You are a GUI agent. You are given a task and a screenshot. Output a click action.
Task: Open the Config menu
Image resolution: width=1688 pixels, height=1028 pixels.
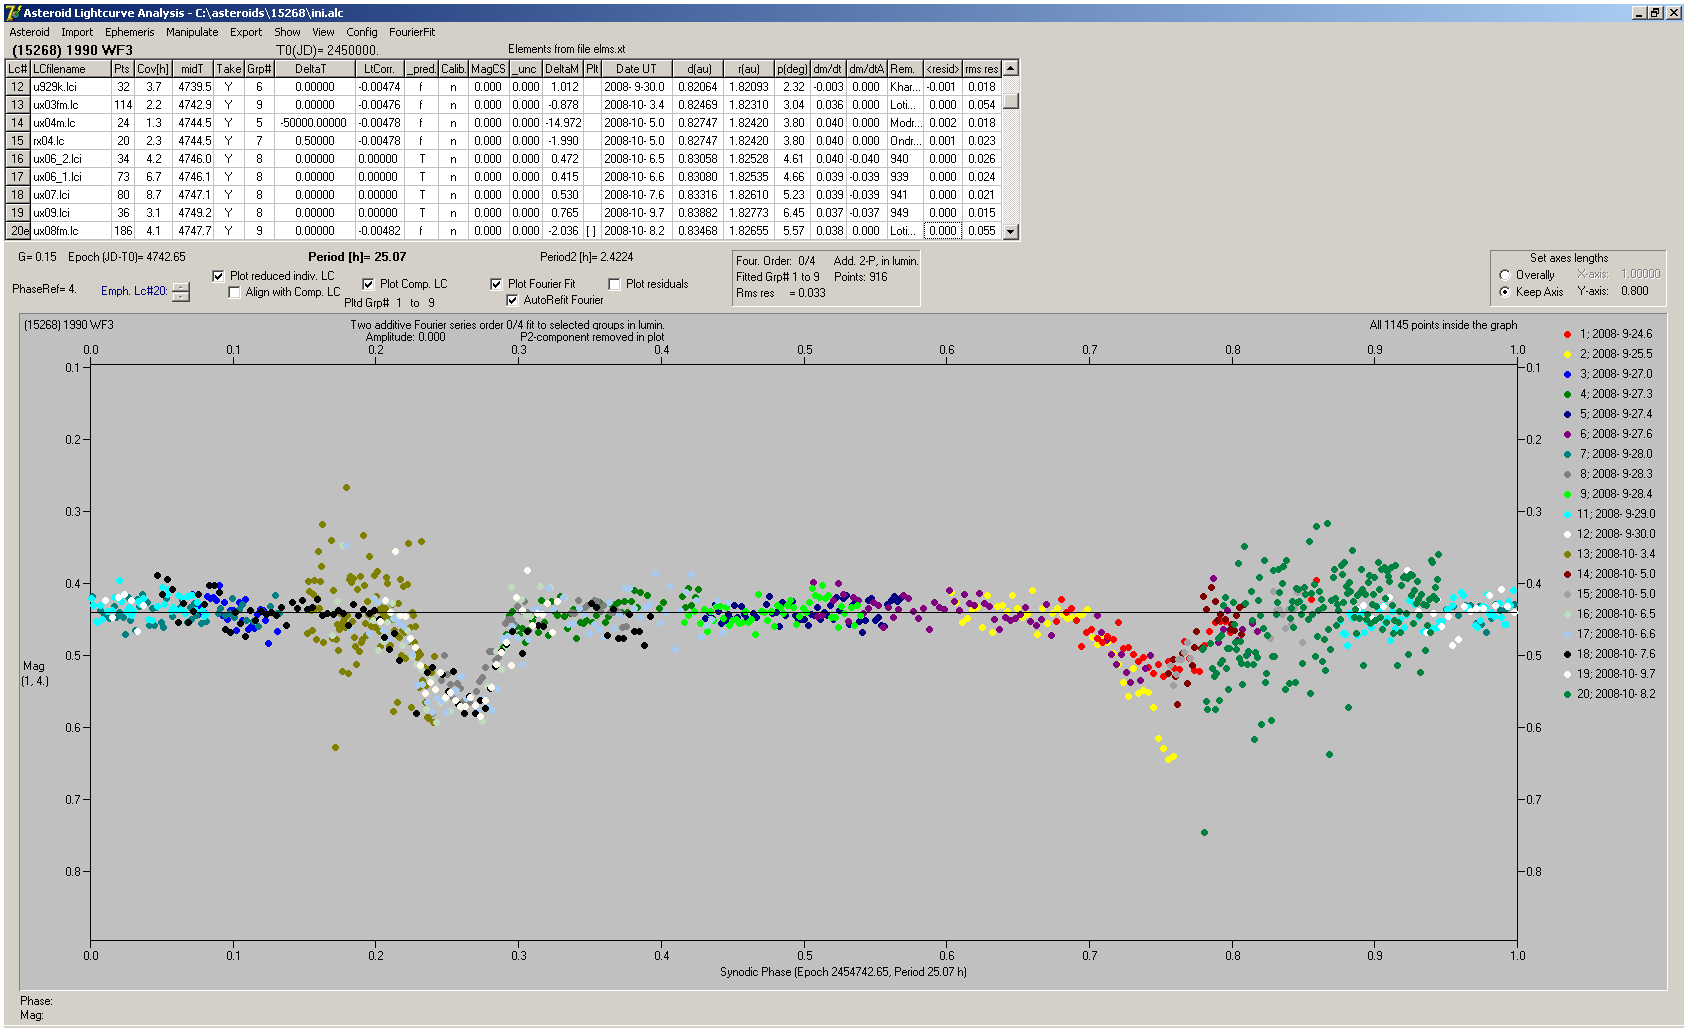362,32
